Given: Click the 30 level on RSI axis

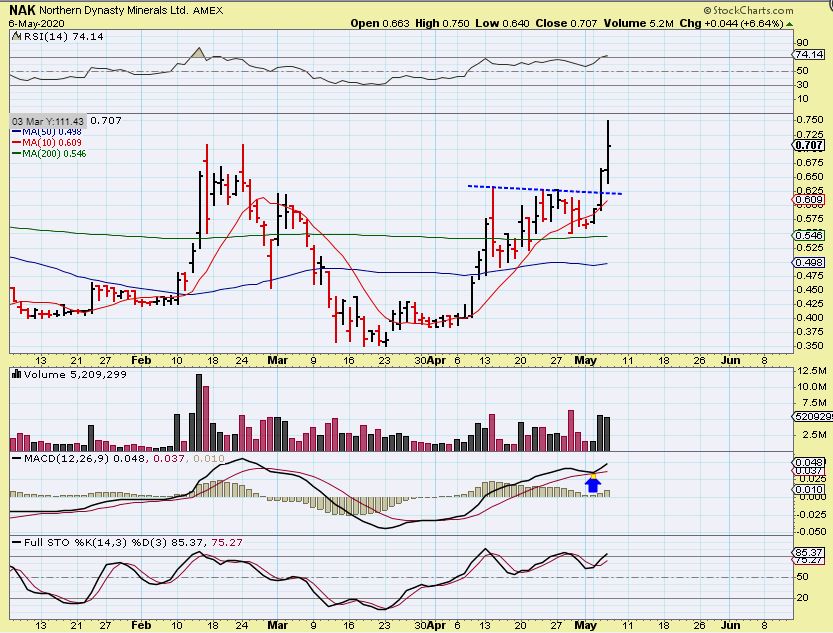Looking at the screenshot, I should tap(803, 85).
